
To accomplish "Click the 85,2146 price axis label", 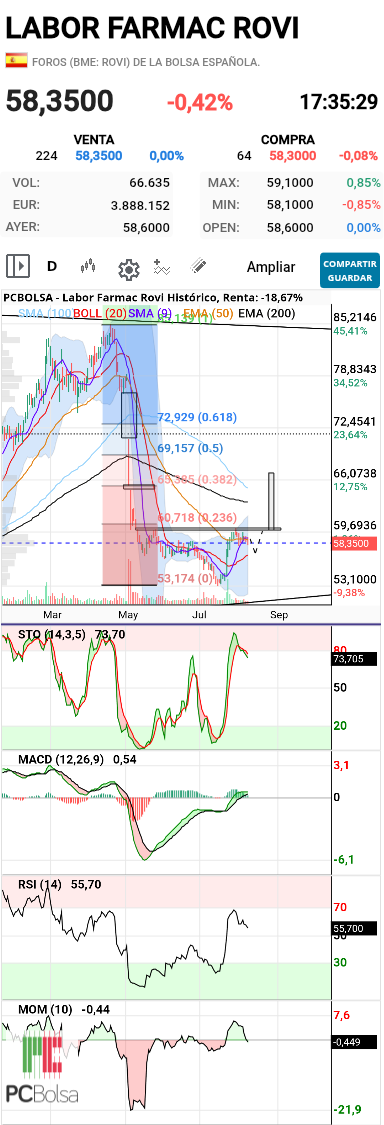I will [x=355, y=317].
